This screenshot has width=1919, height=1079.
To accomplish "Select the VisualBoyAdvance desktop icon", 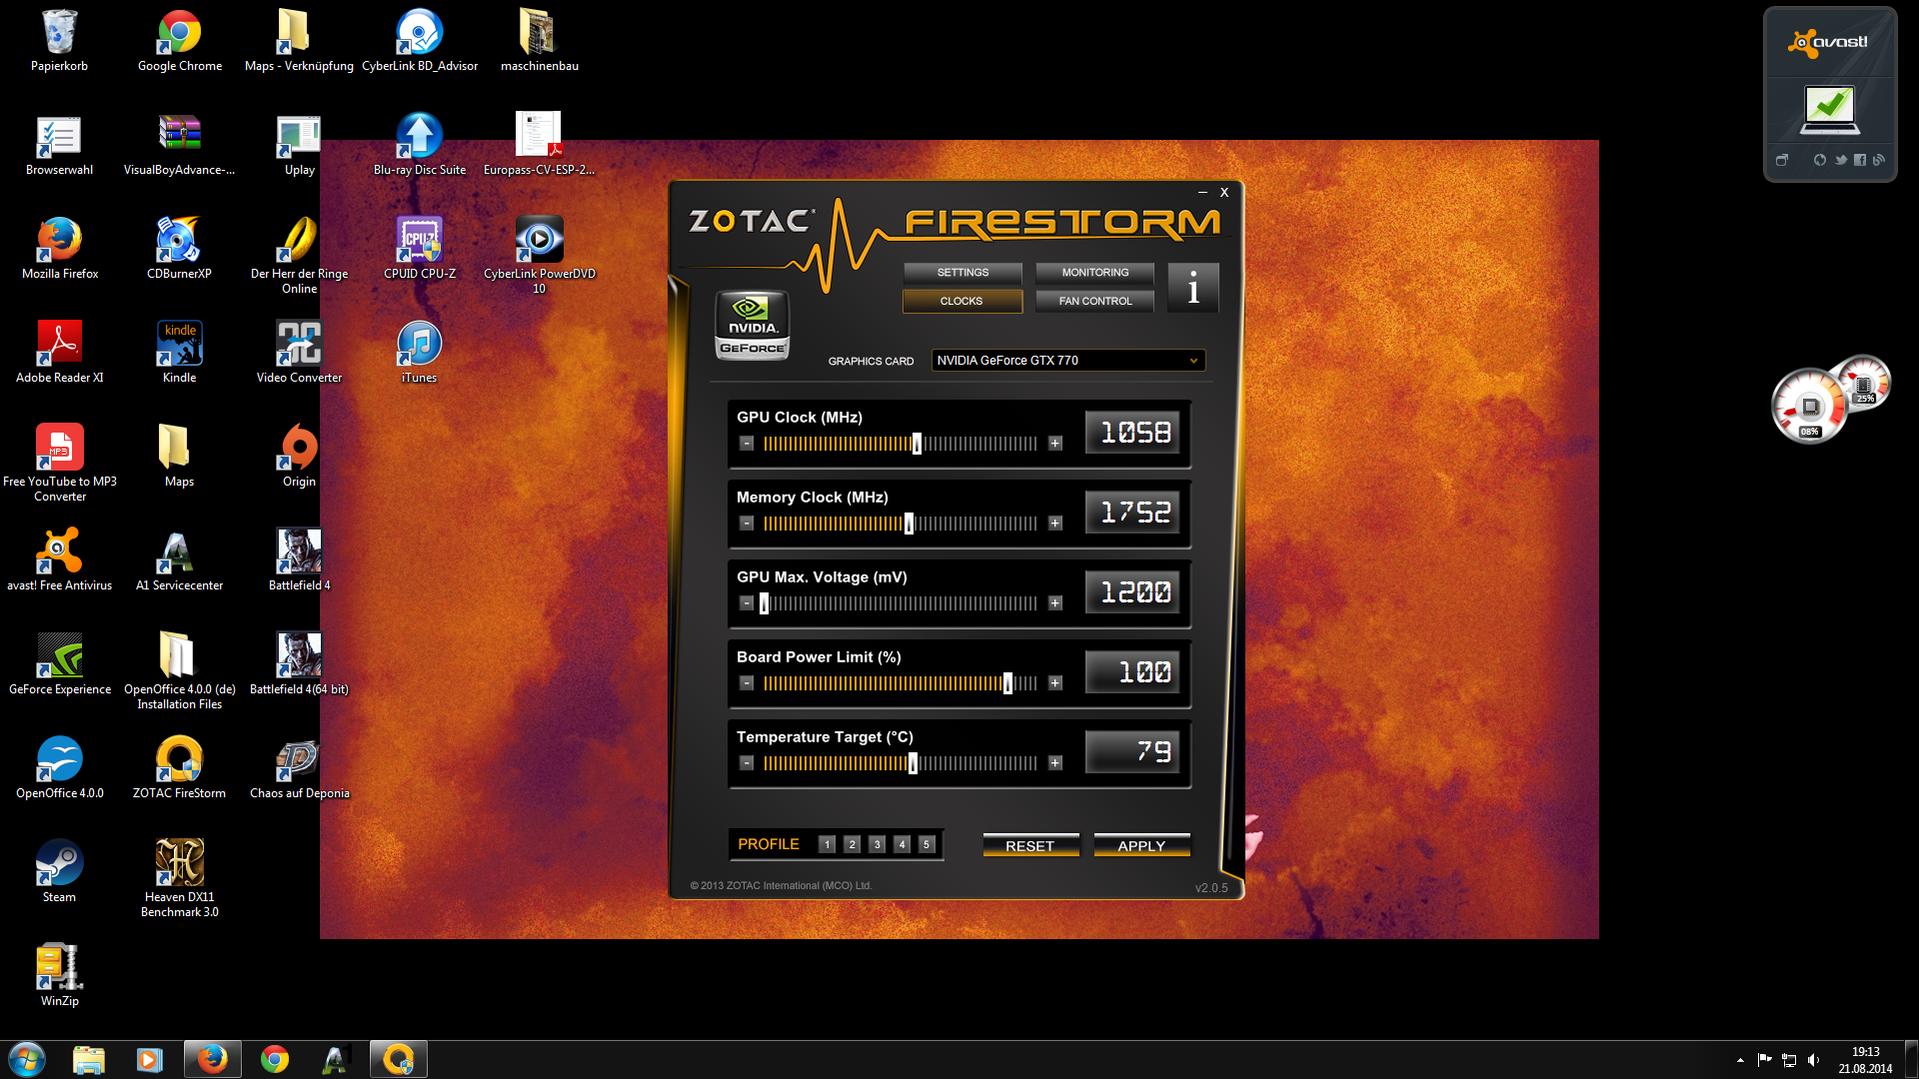I will click(x=179, y=145).
